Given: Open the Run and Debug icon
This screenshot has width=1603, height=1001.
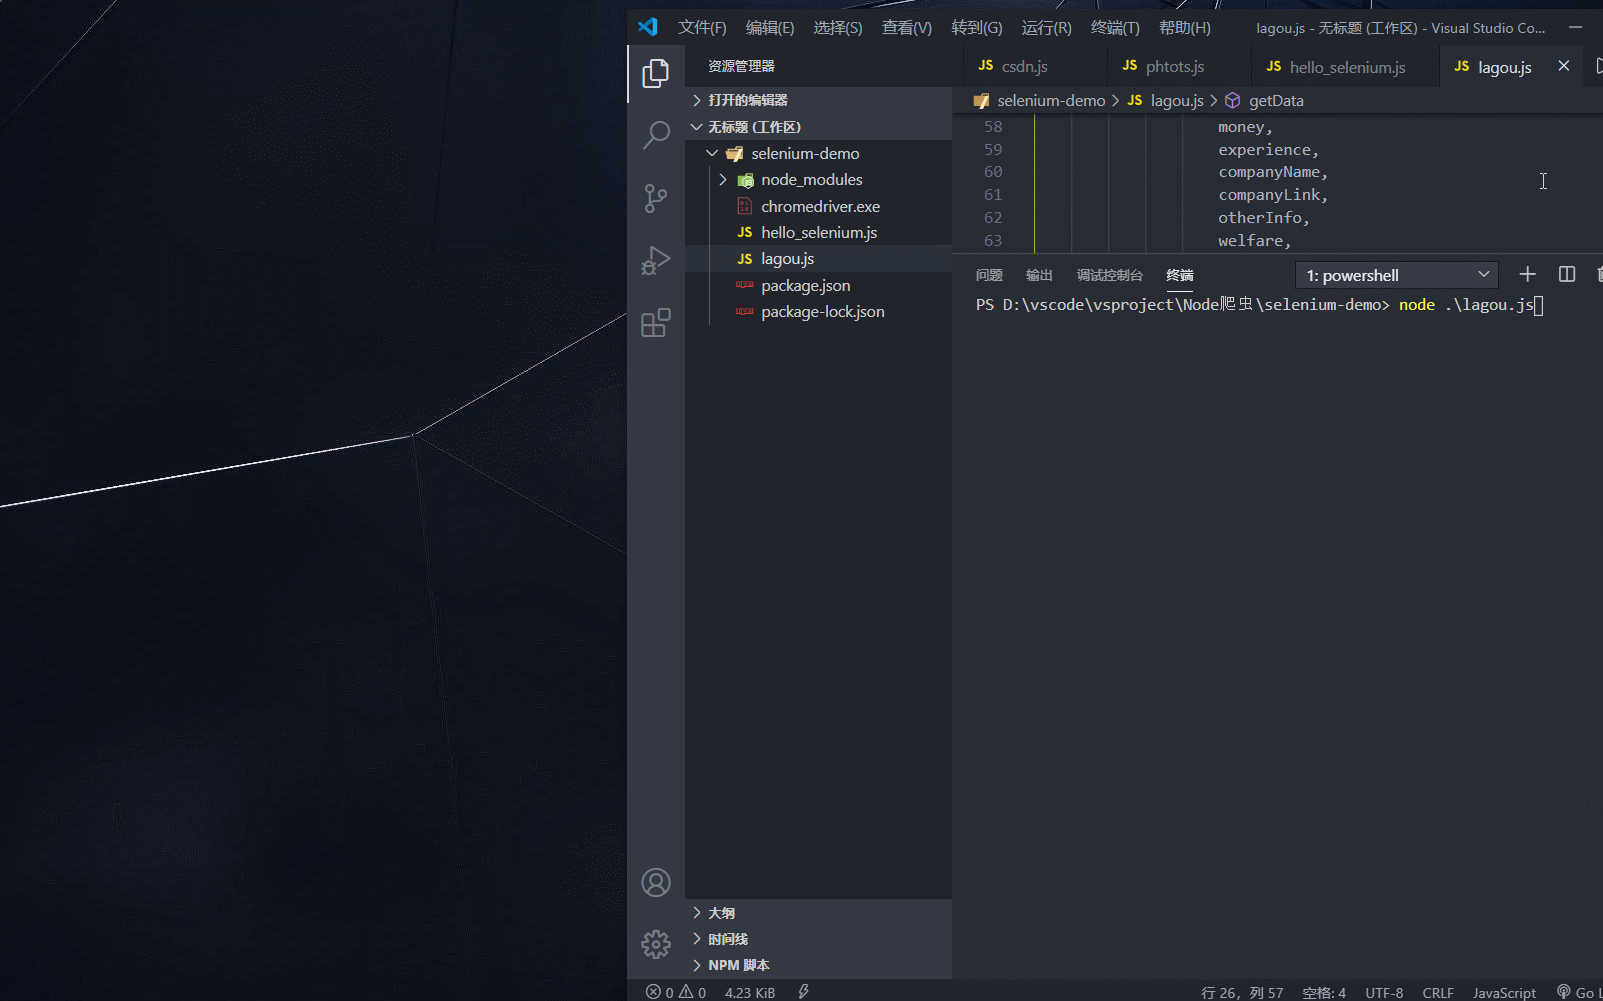Looking at the screenshot, I should 655,260.
